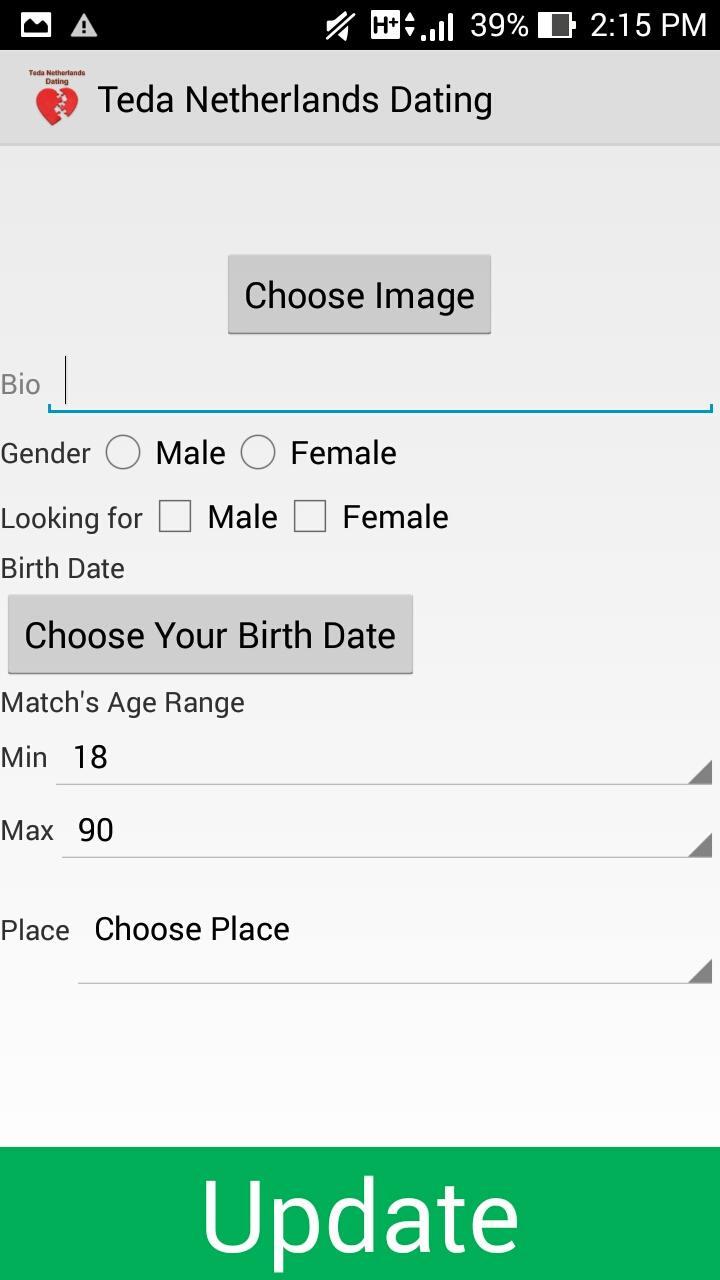The height and width of the screenshot is (1280, 720).
Task: Select Male gender radio button
Action: 124,453
